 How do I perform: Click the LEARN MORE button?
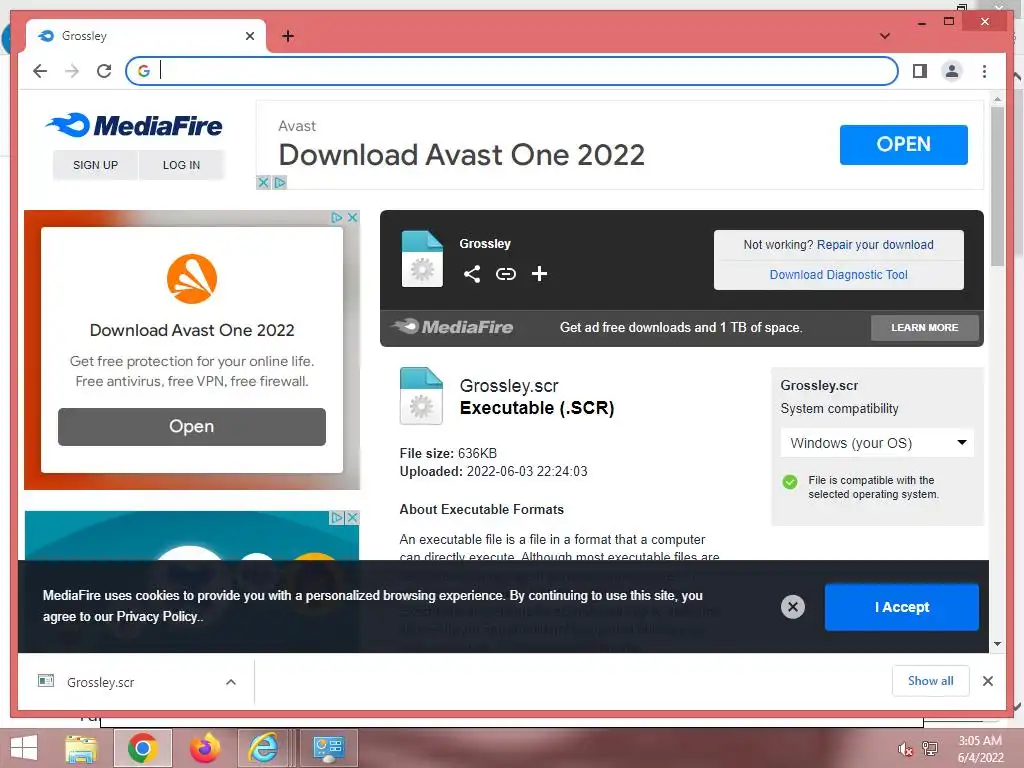[925, 328]
